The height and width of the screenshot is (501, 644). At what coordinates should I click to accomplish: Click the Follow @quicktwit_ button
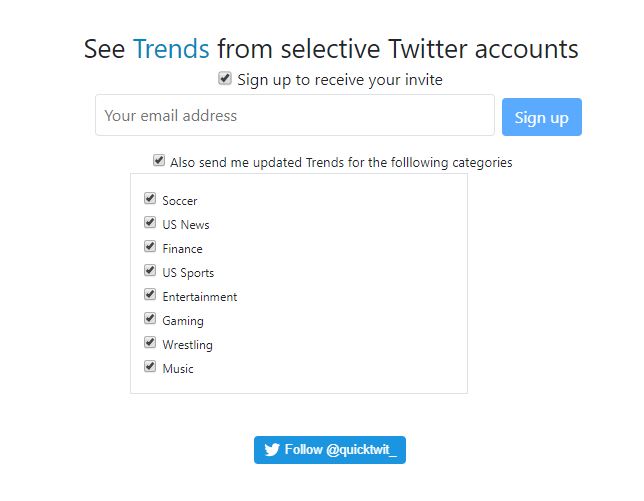point(330,450)
